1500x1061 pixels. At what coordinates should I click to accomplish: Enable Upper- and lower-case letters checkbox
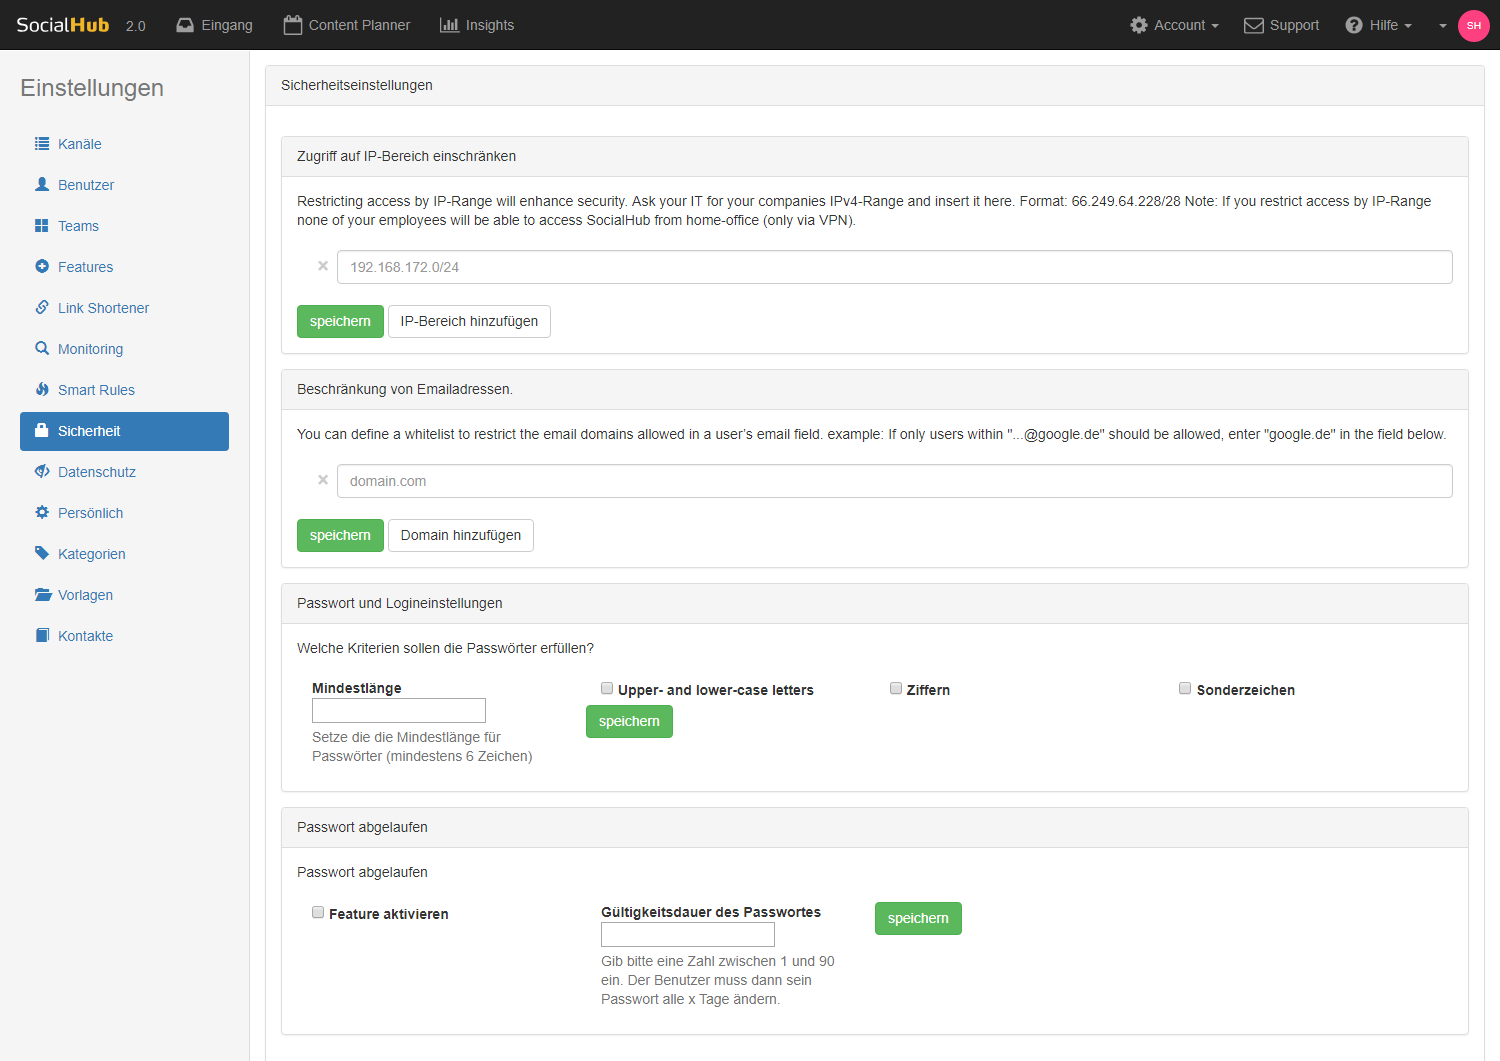pyautogui.click(x=607, y=688)
